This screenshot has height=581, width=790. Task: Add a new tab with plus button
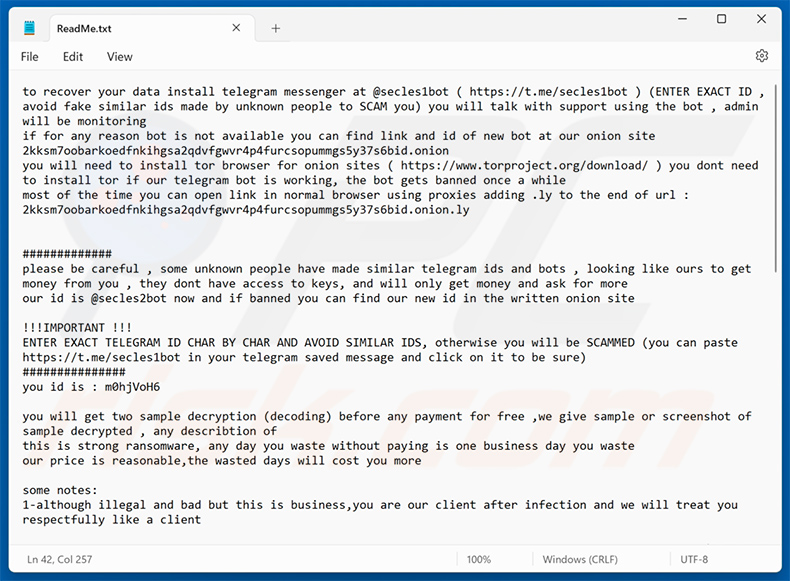point(276,28)
